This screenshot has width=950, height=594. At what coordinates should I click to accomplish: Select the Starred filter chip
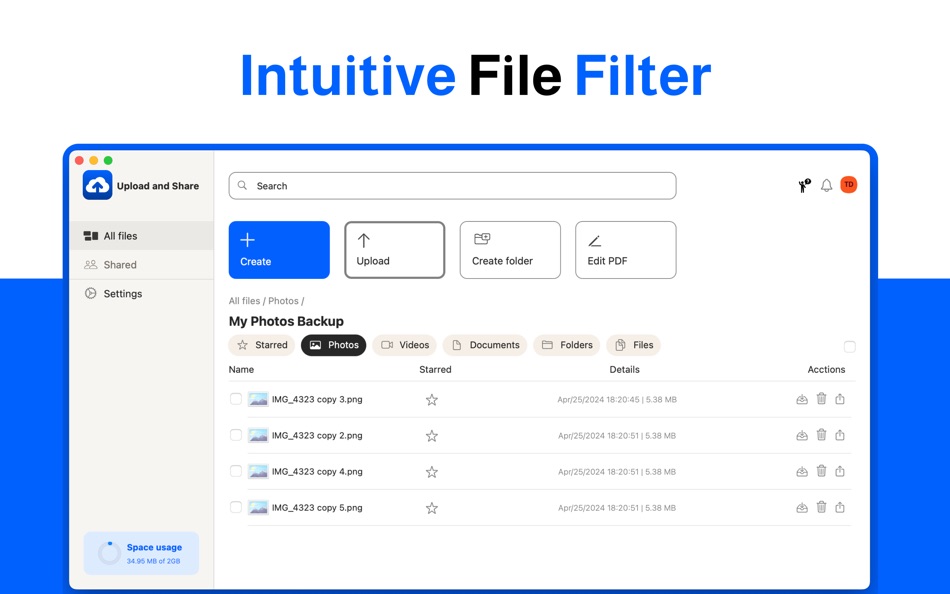click(x=262, y=345)
